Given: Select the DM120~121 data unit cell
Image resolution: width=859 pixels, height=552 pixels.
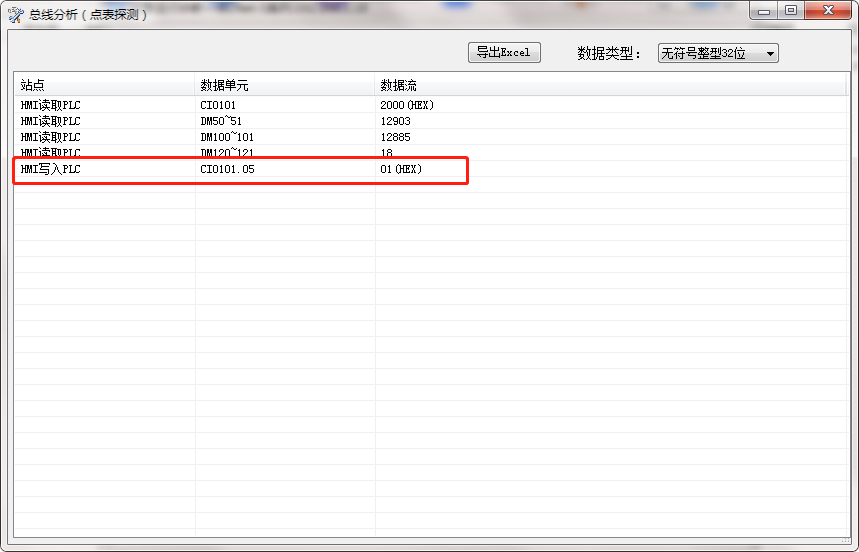Looking at the screenshot, I should 227,152.
